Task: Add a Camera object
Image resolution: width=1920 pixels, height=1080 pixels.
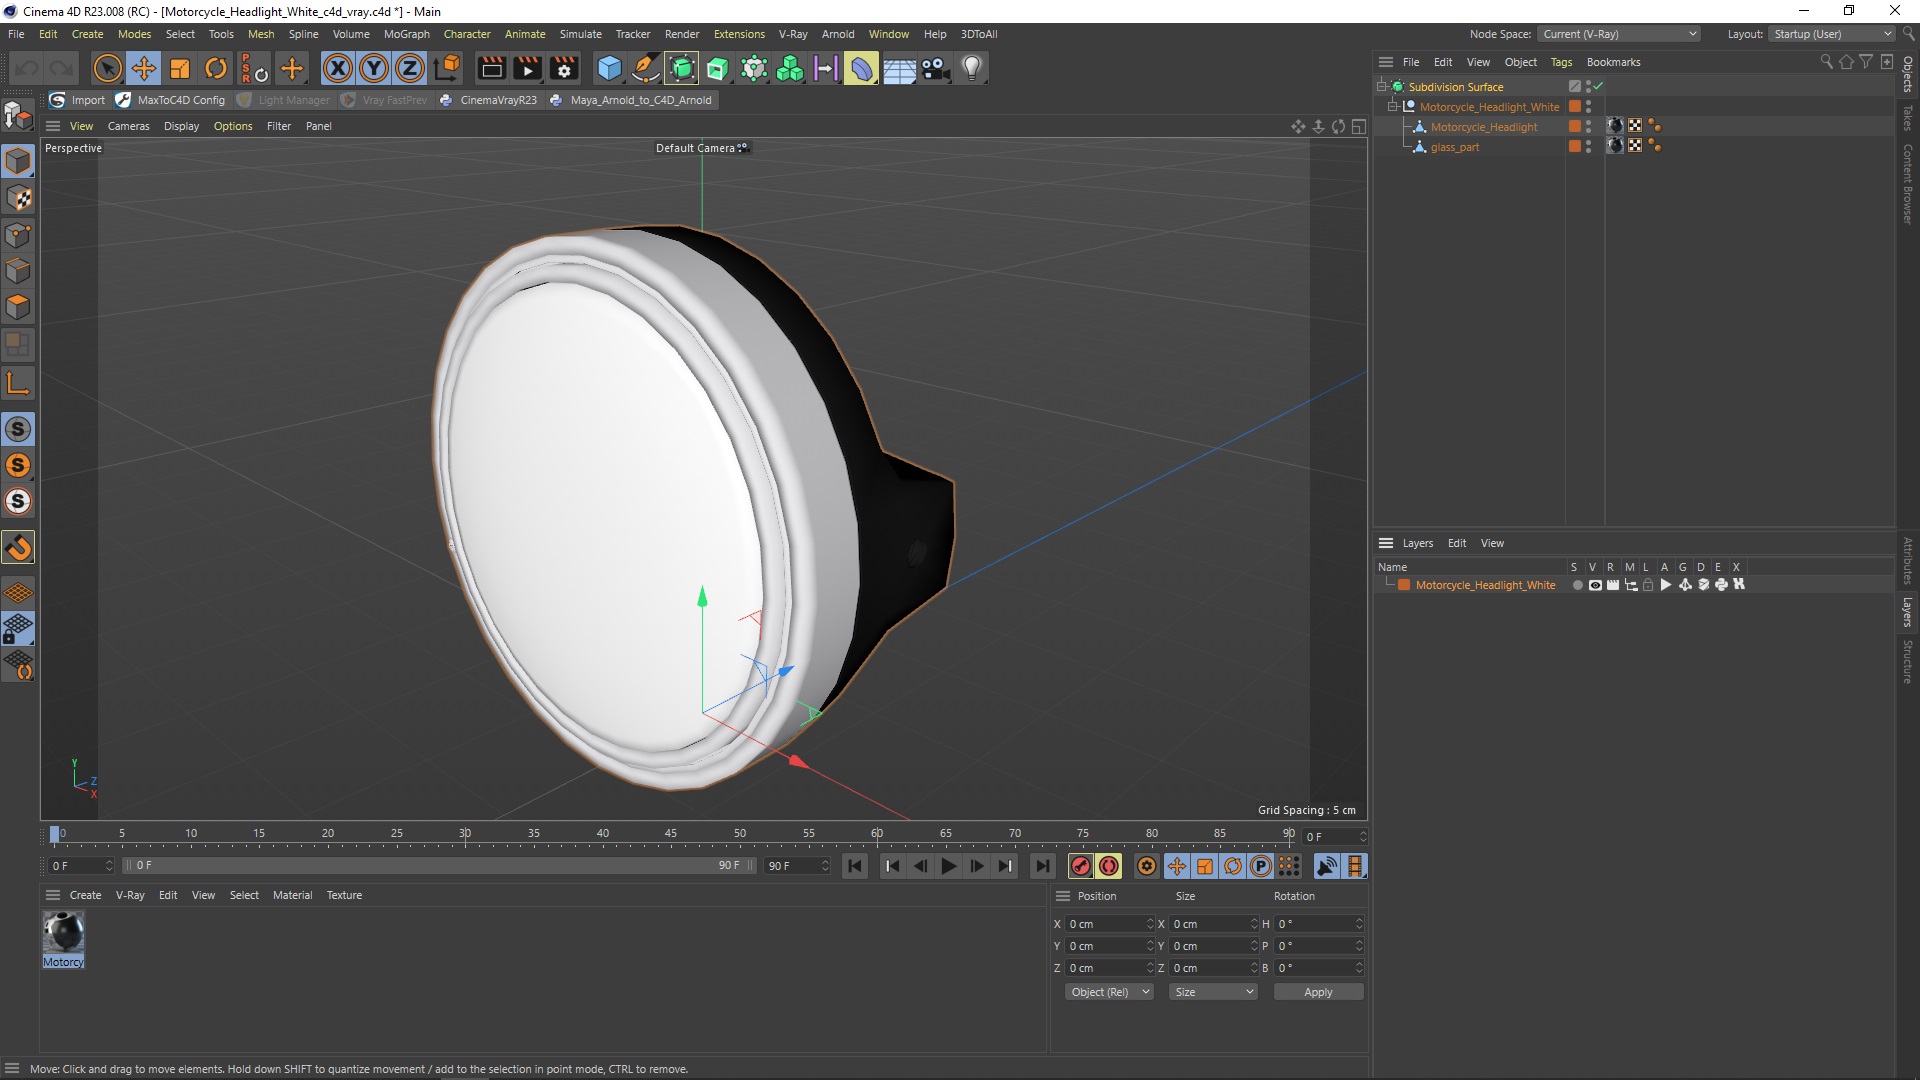Action: click(935, 68)
